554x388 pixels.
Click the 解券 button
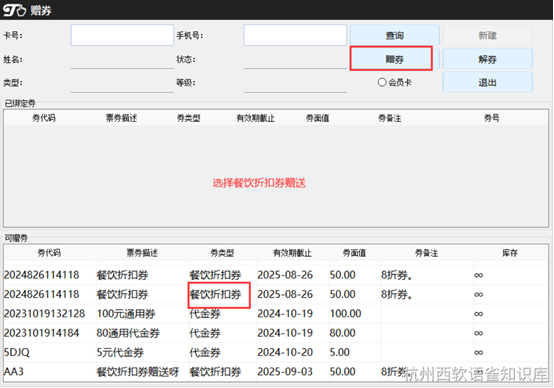click(x=488, y=59)
